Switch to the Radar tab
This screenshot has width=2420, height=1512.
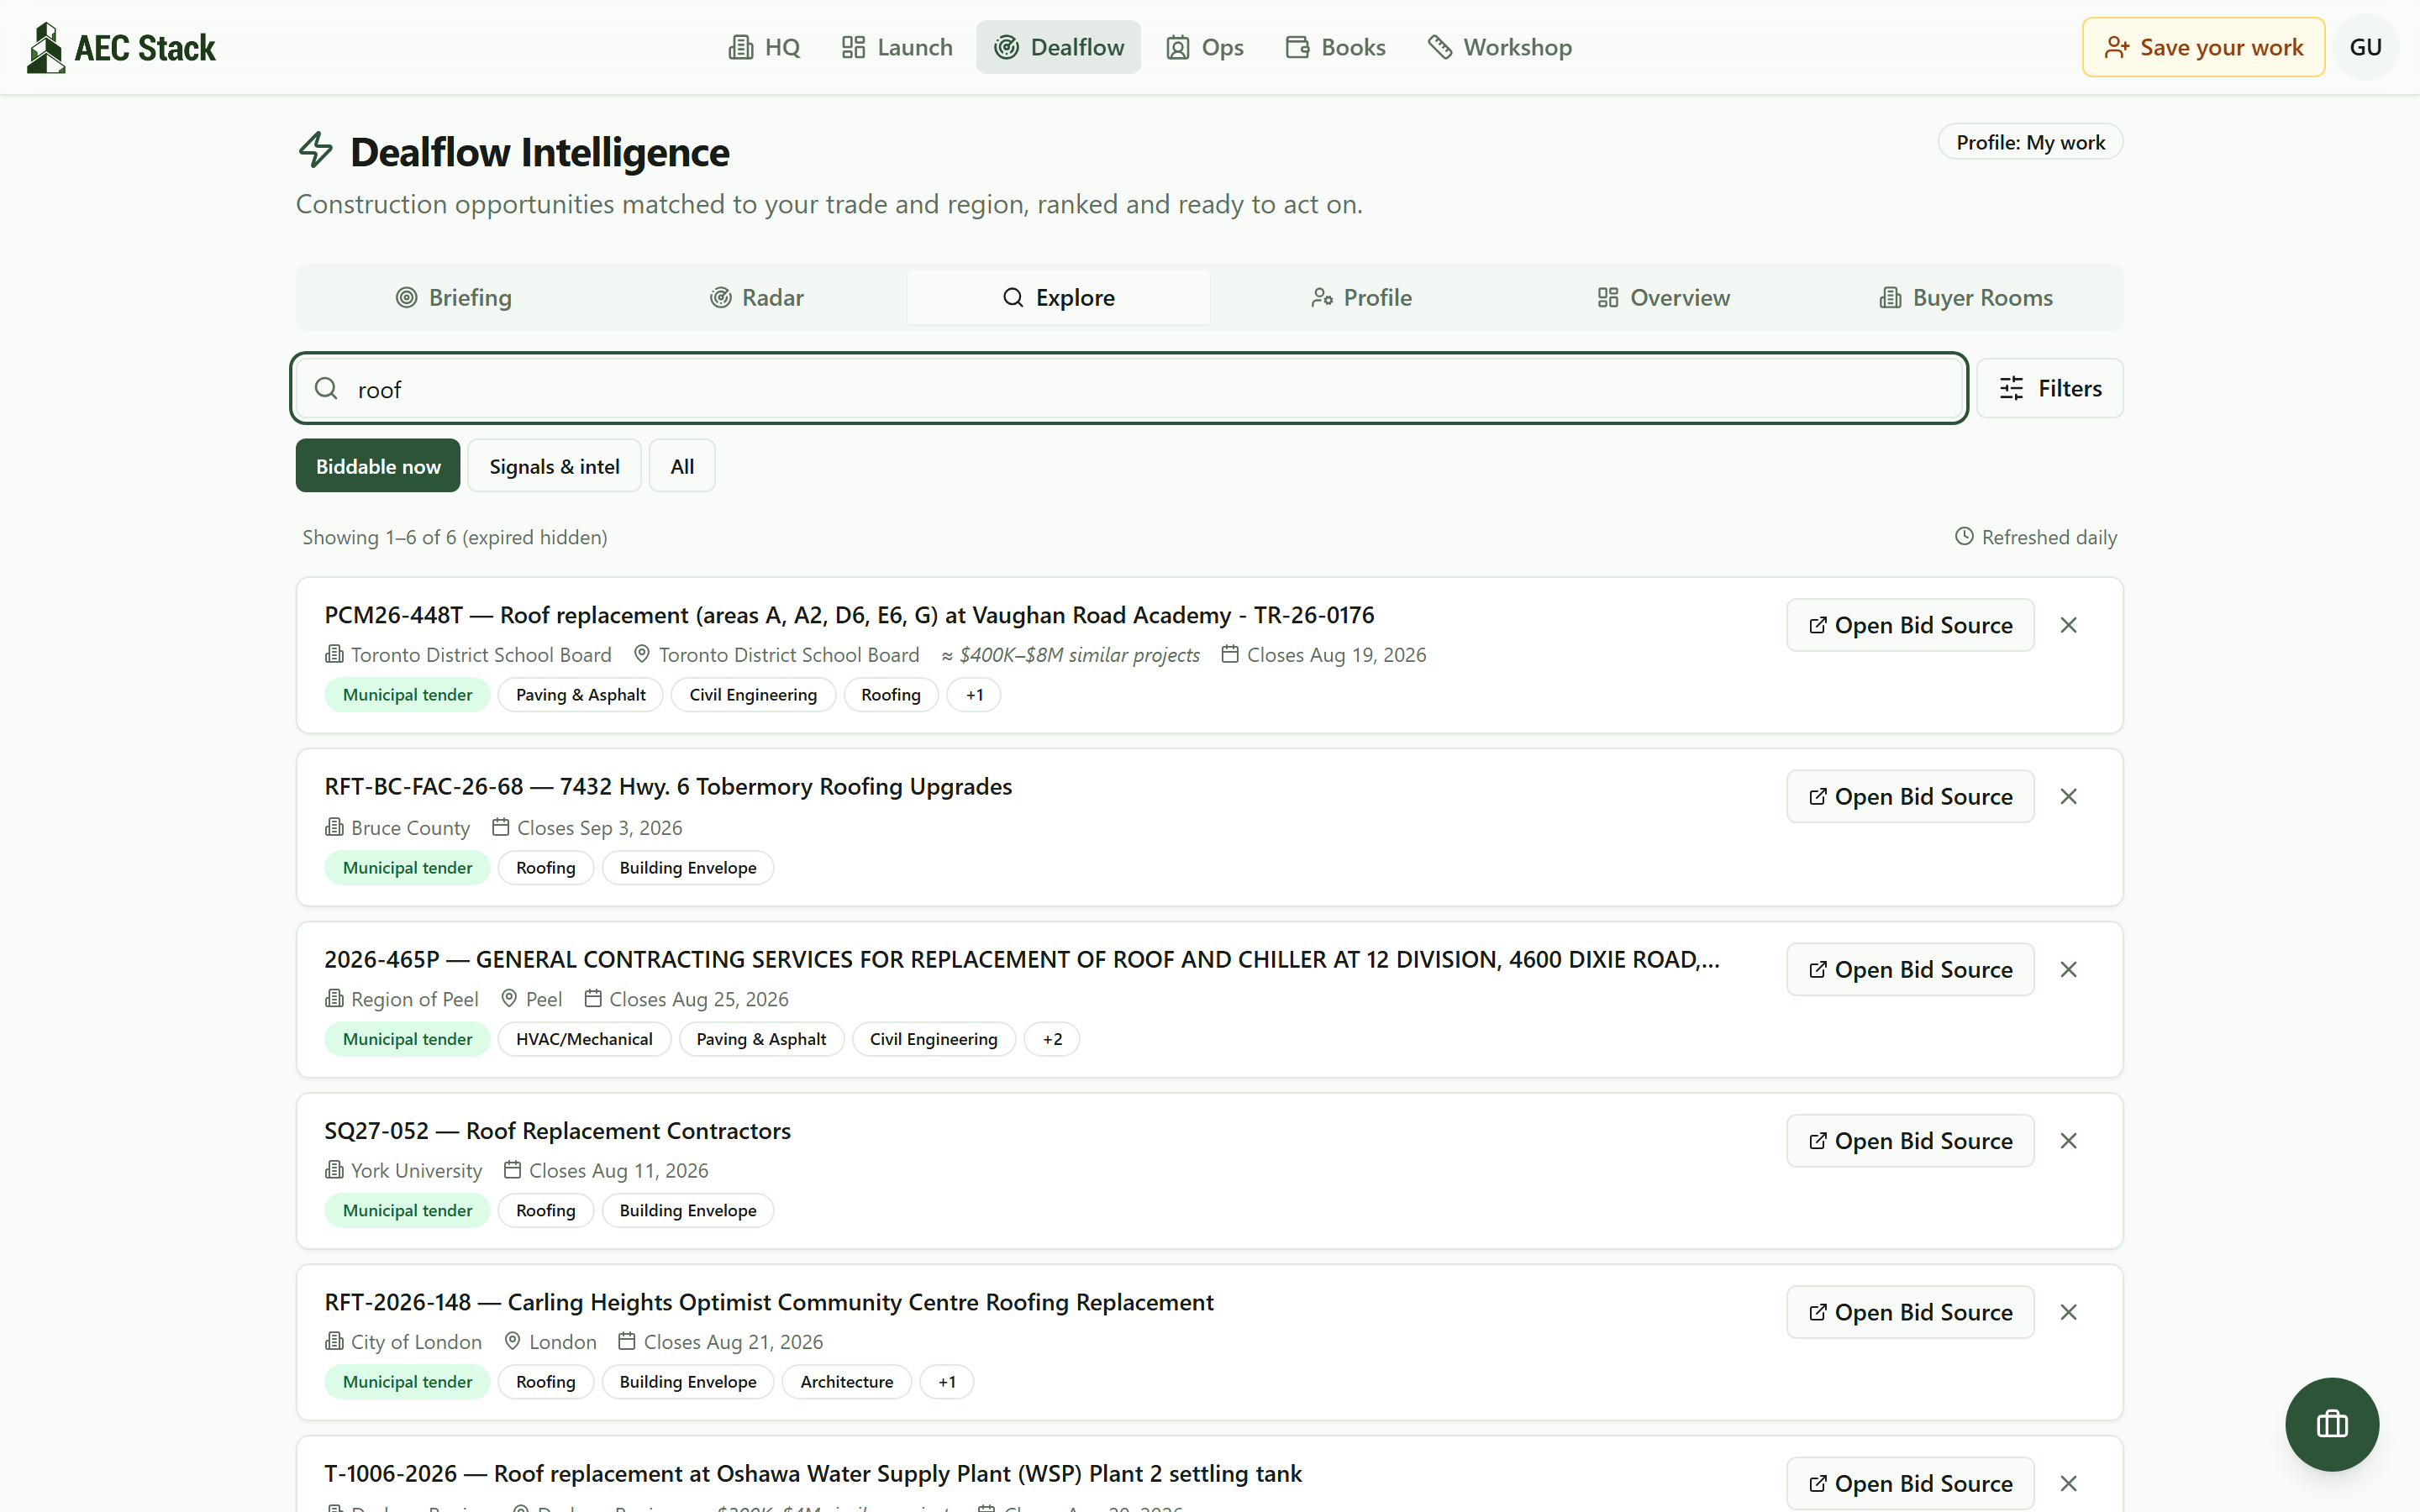[756, 297]
